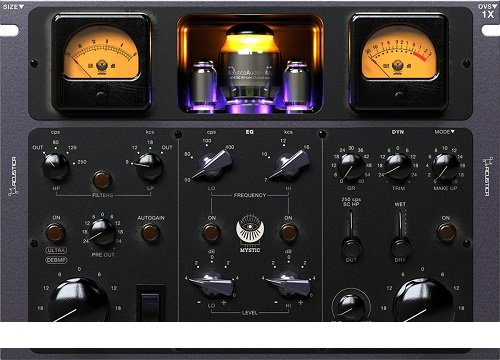Click the GR knob in DYN section
Screen dimensions: 500x360
pyautogui.click(x=351, y=166)
